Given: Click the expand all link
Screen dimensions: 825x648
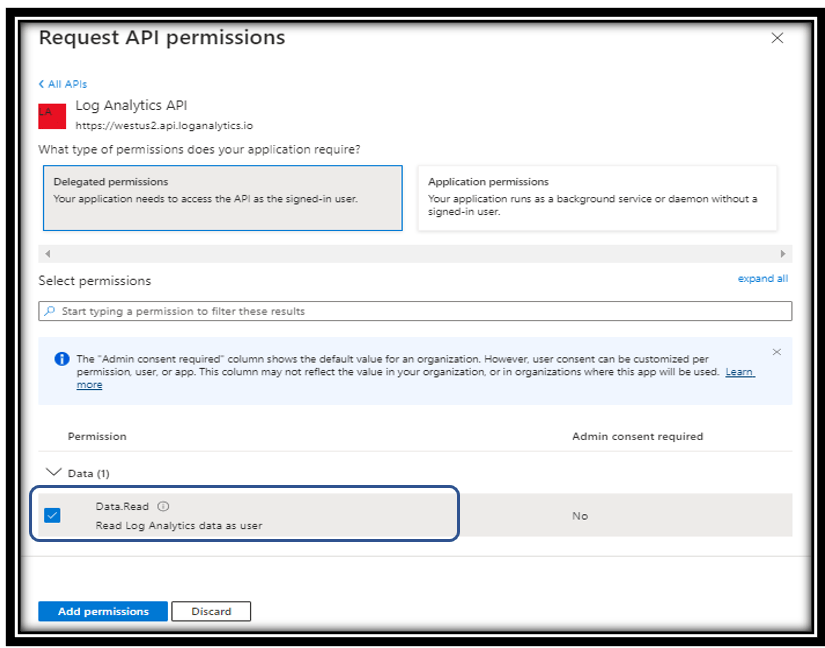Looking at the screenshot, I should pyautogui.click(x=763, y=279).
